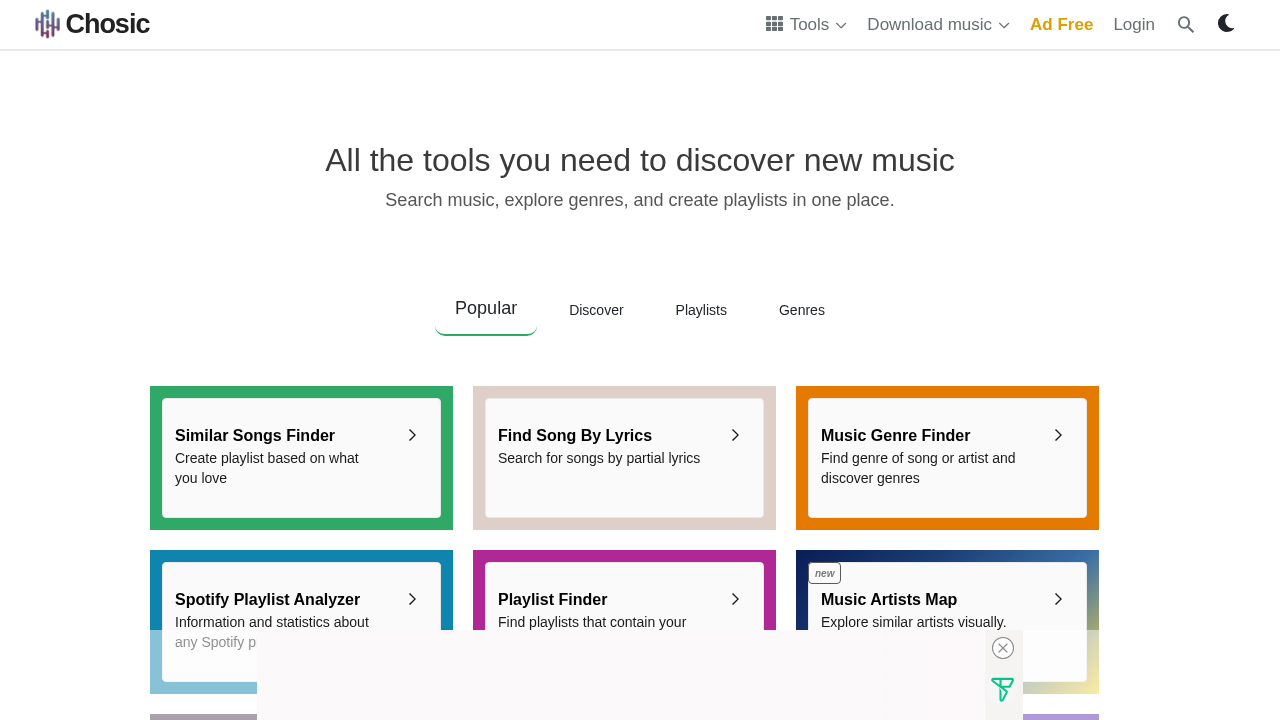
Task: Click arrow on Music Artists Map card
Action: coord(1058,599)
